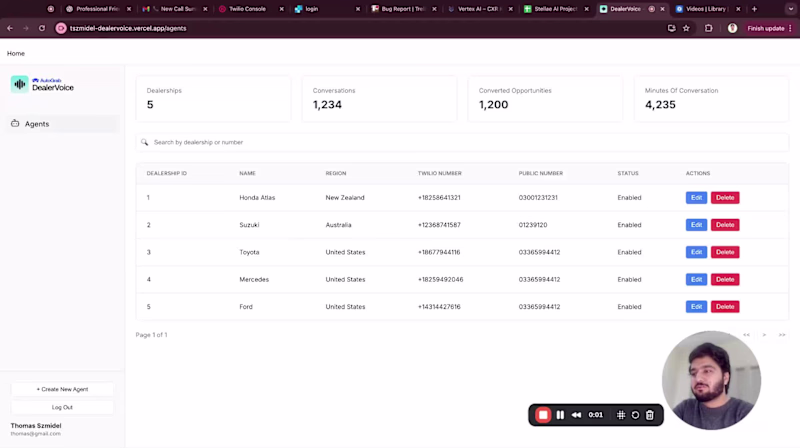This screenshot has width=800, height=448.
Task: Switch to the Videos Library tab
Action: pos(706,9)
